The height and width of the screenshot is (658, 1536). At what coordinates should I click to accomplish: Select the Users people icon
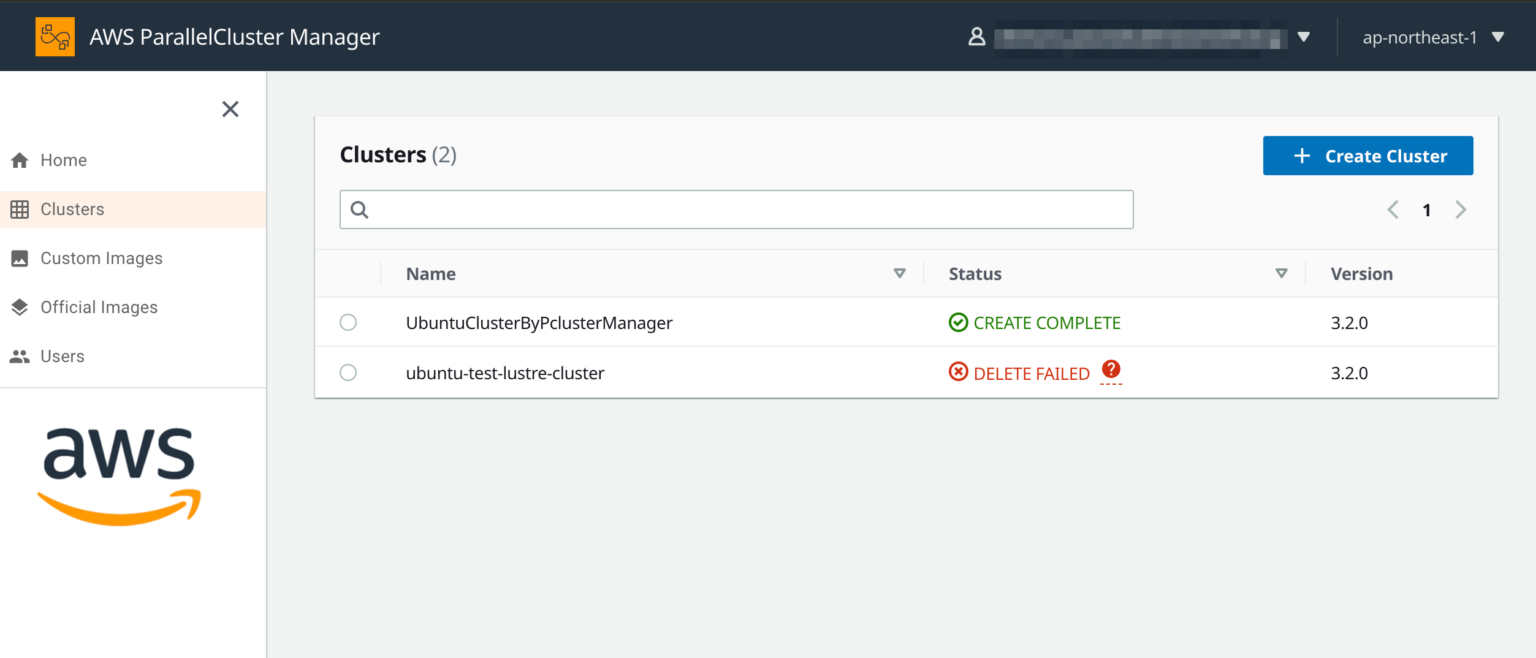[x=19, y=356]
